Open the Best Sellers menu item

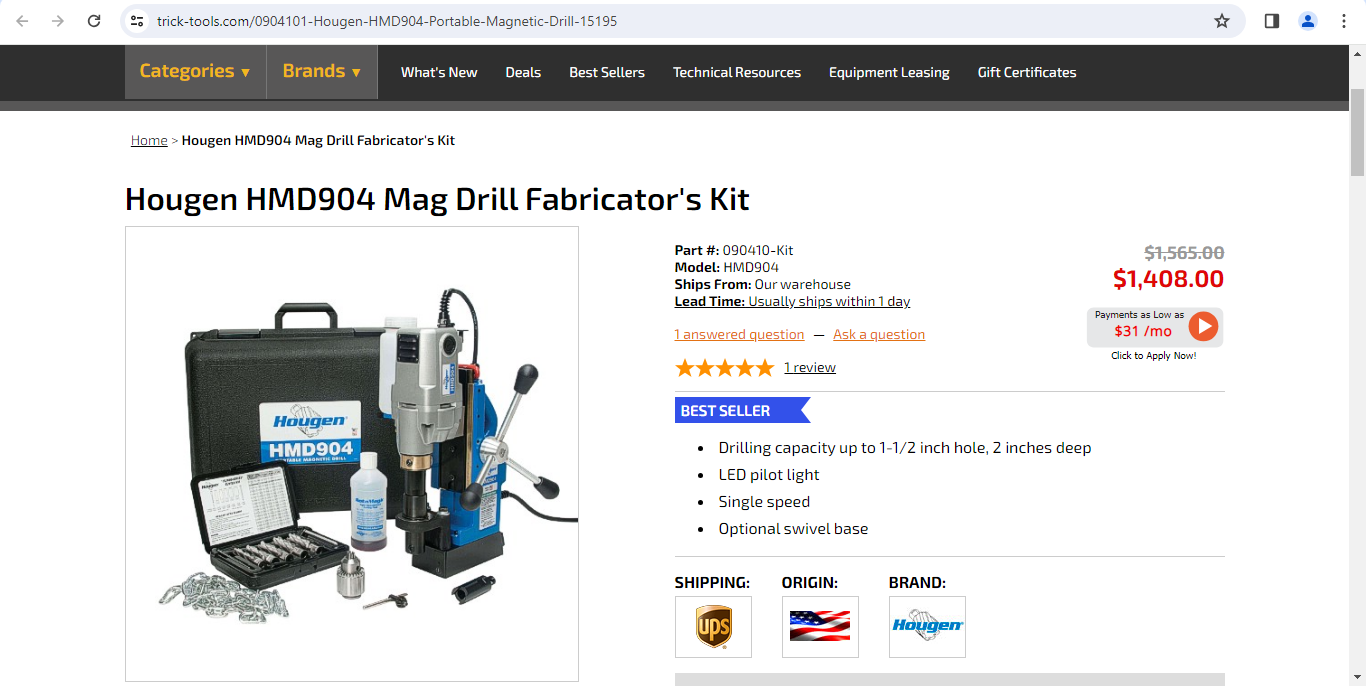(607, 72)
